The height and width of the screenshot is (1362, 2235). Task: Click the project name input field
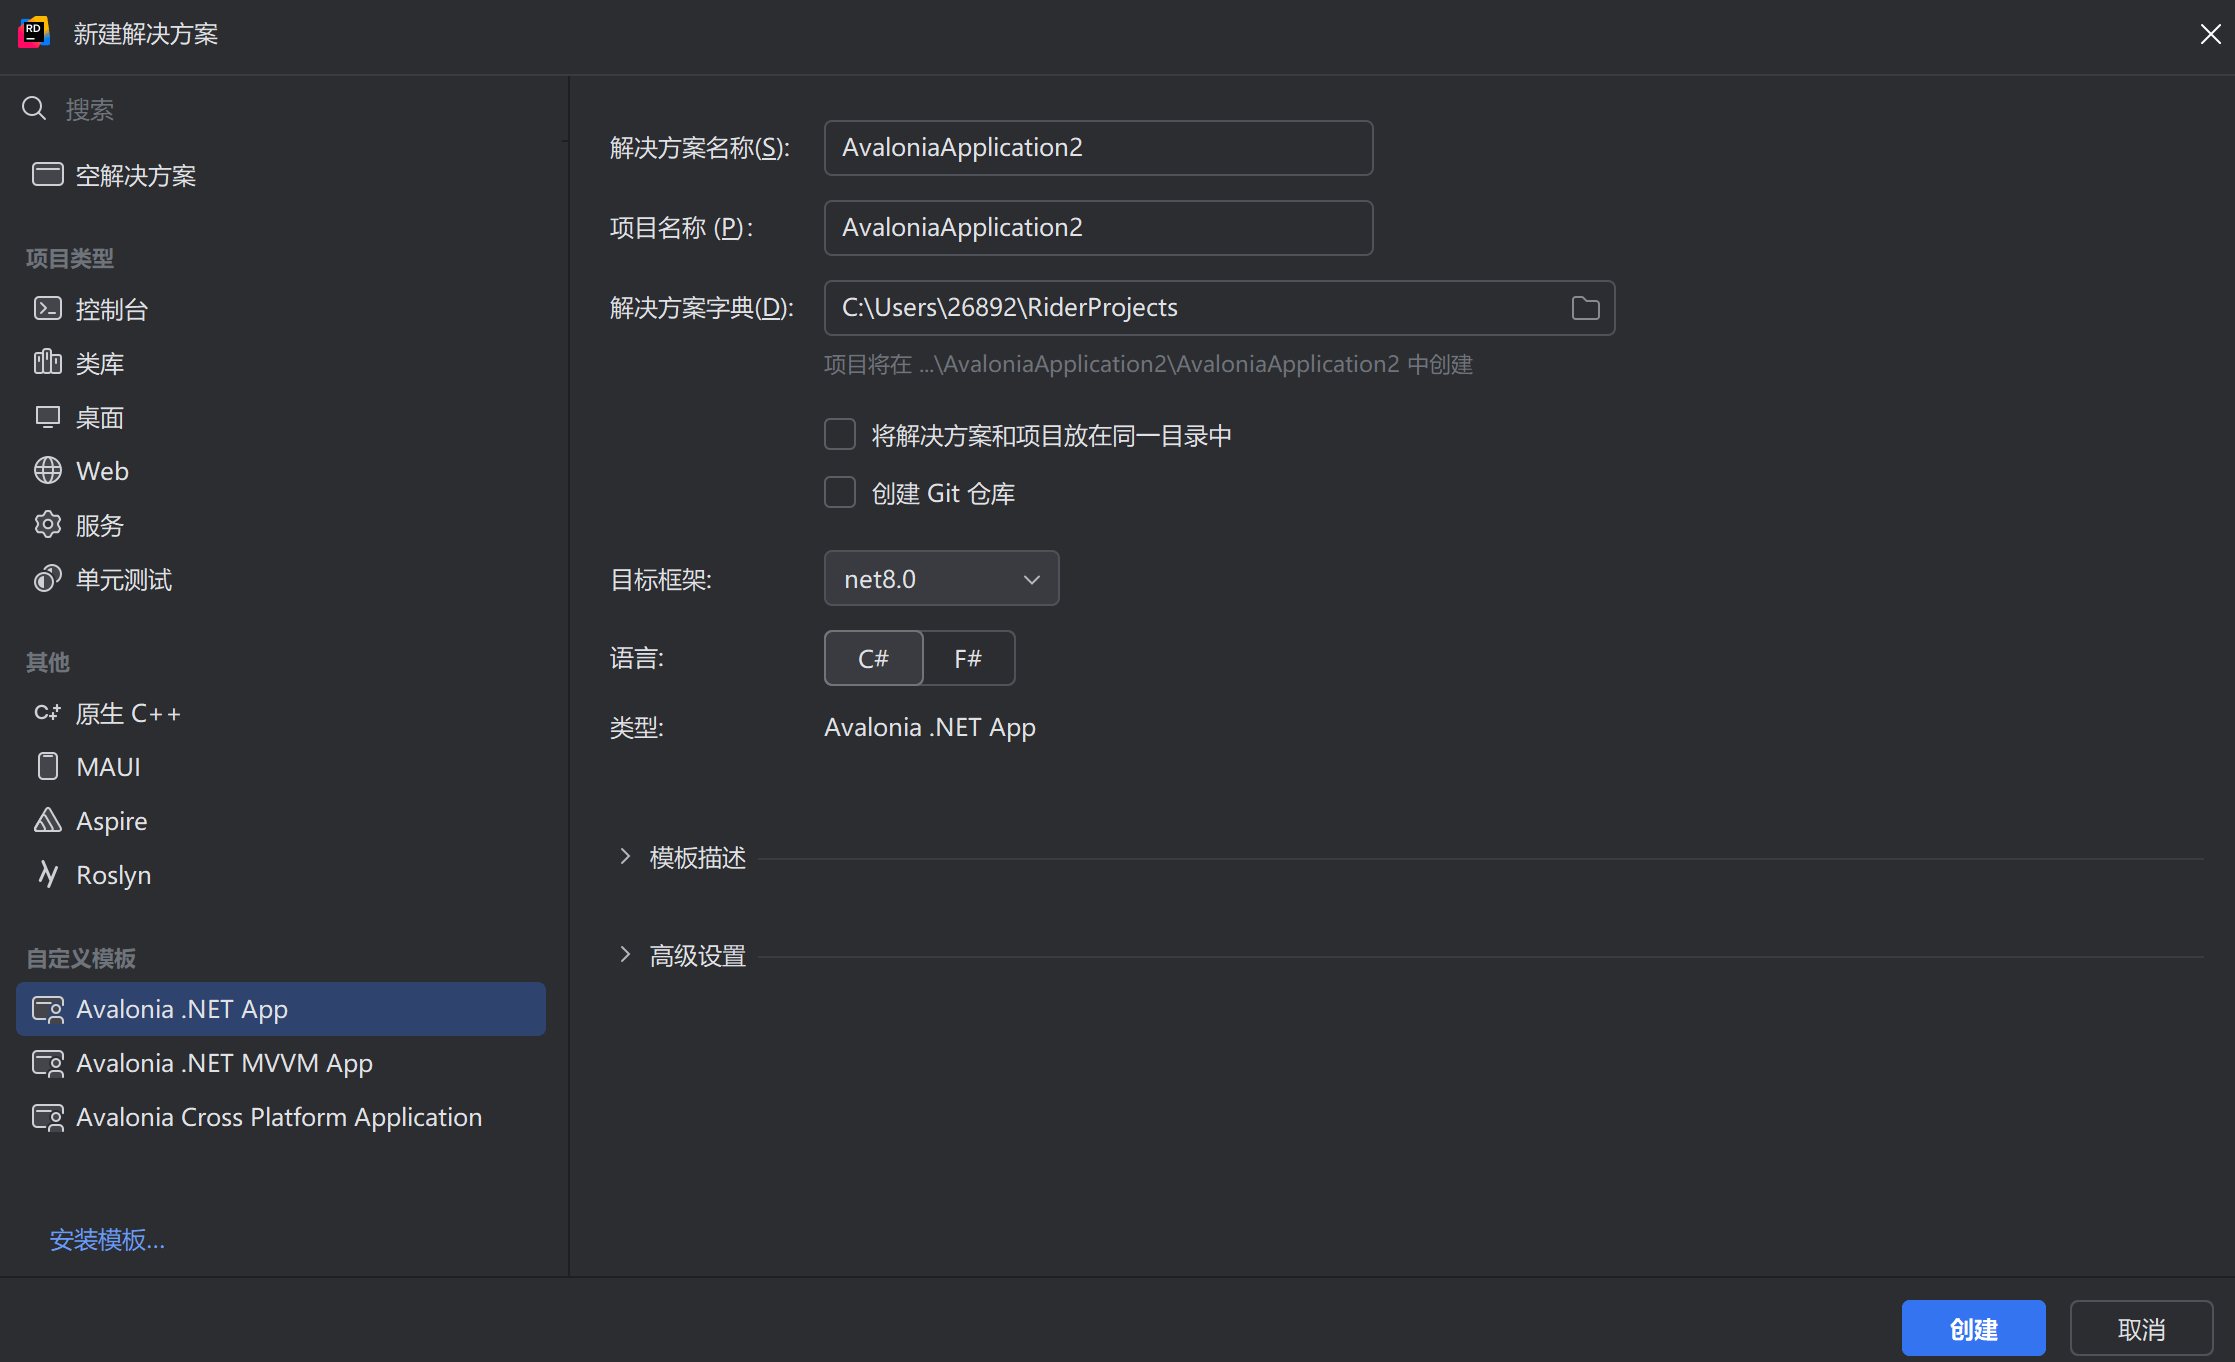point(1098,228)
